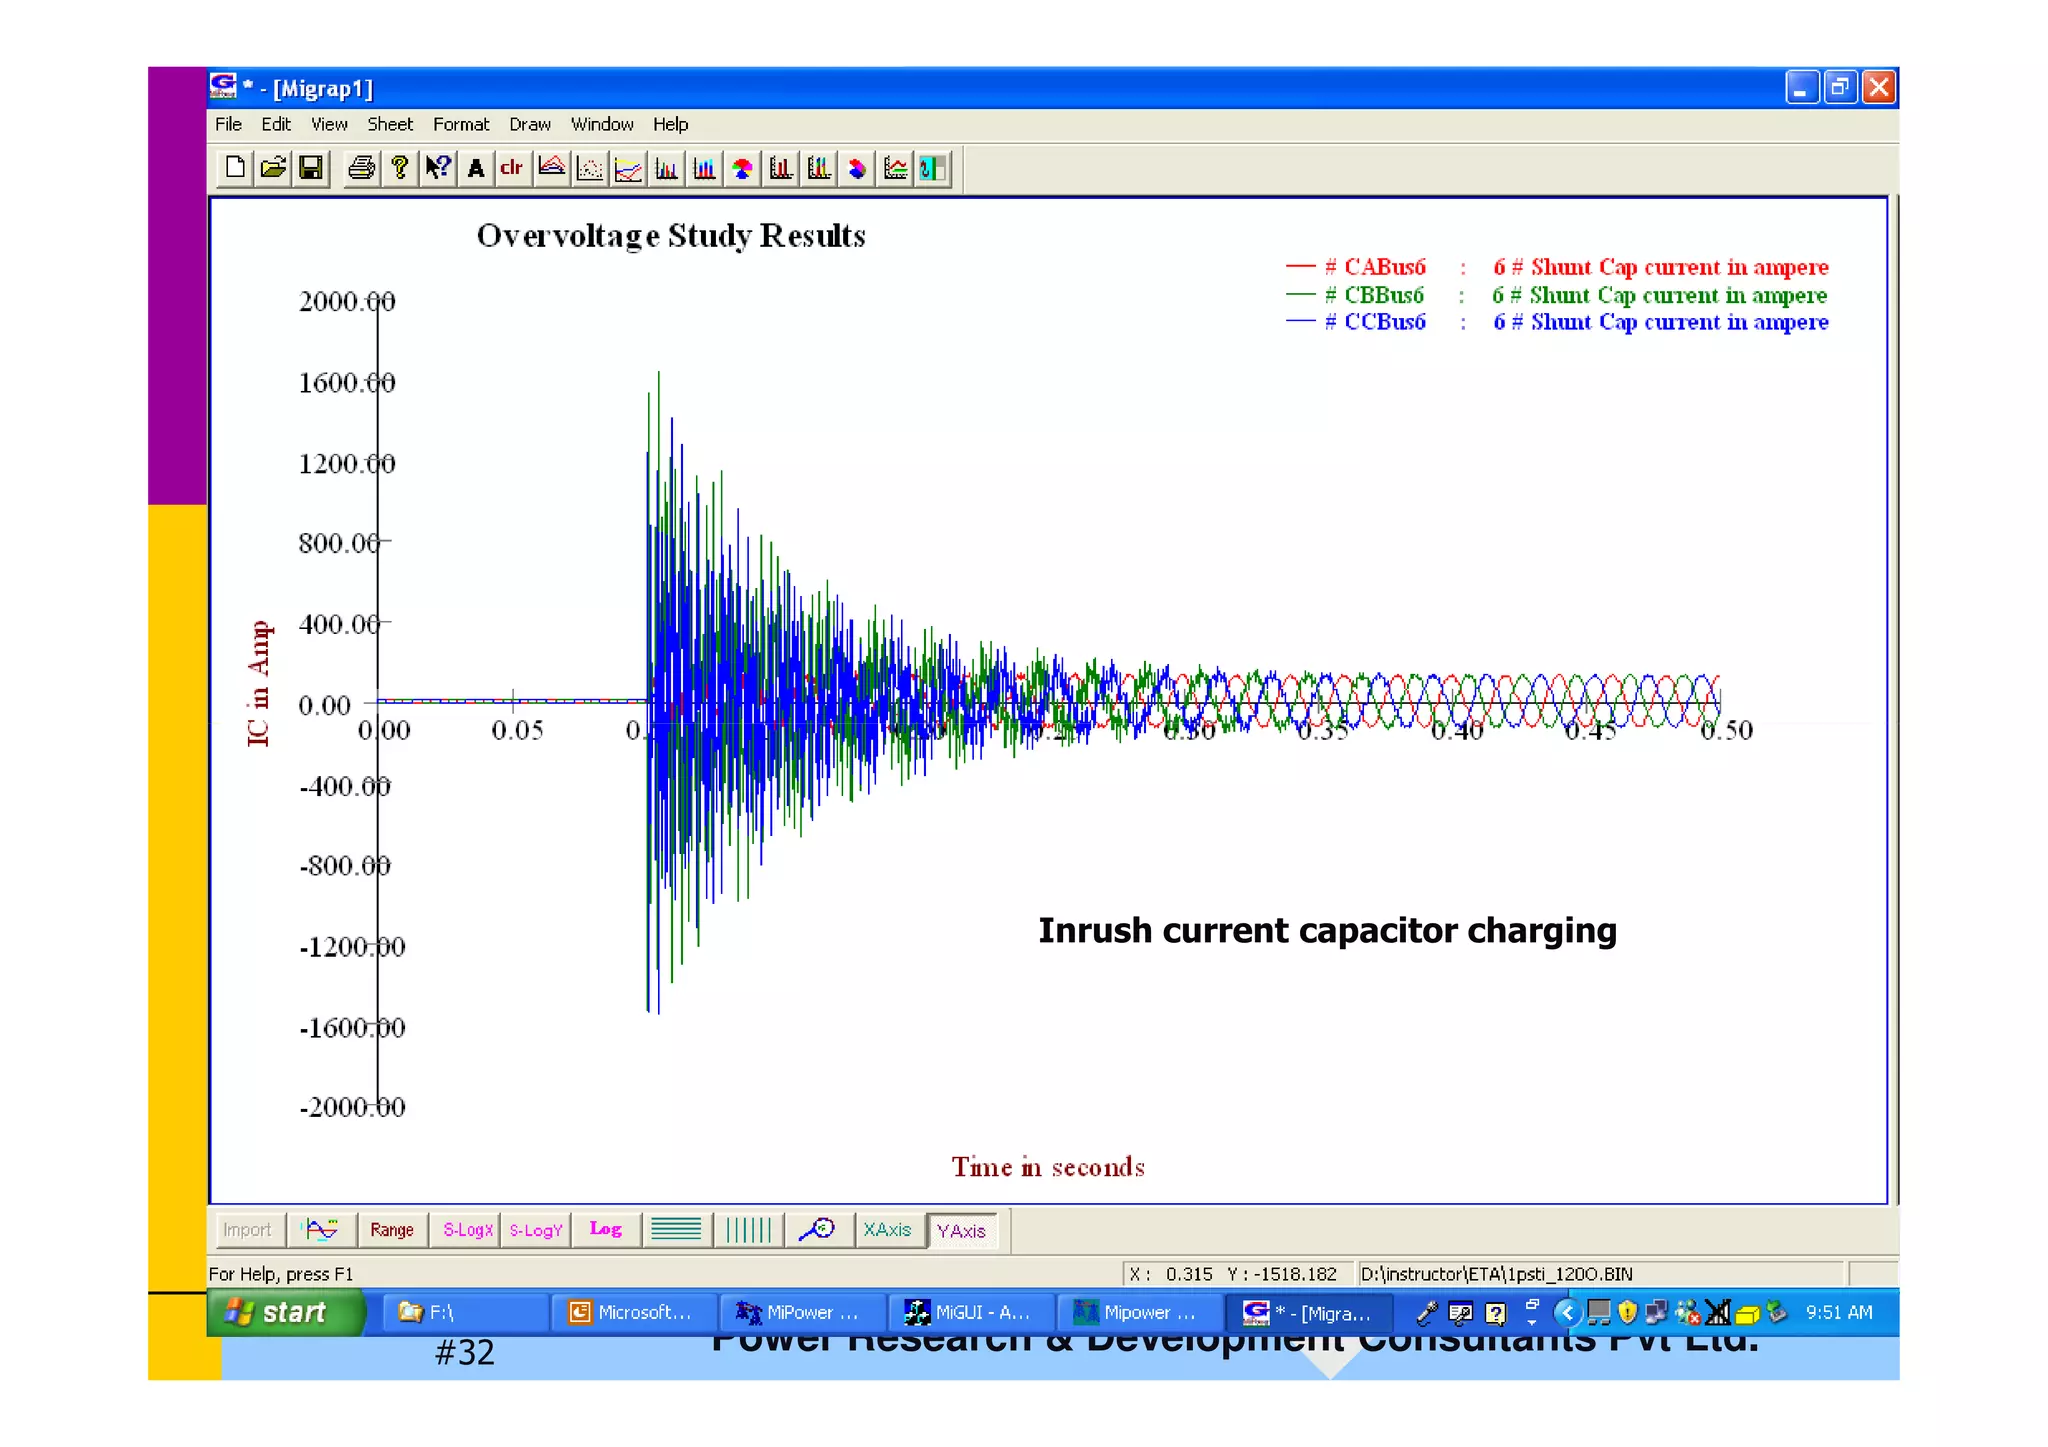Click the cyan refresh panel icon
The width and height of the screenshot is (2048, 1447).
933,167
